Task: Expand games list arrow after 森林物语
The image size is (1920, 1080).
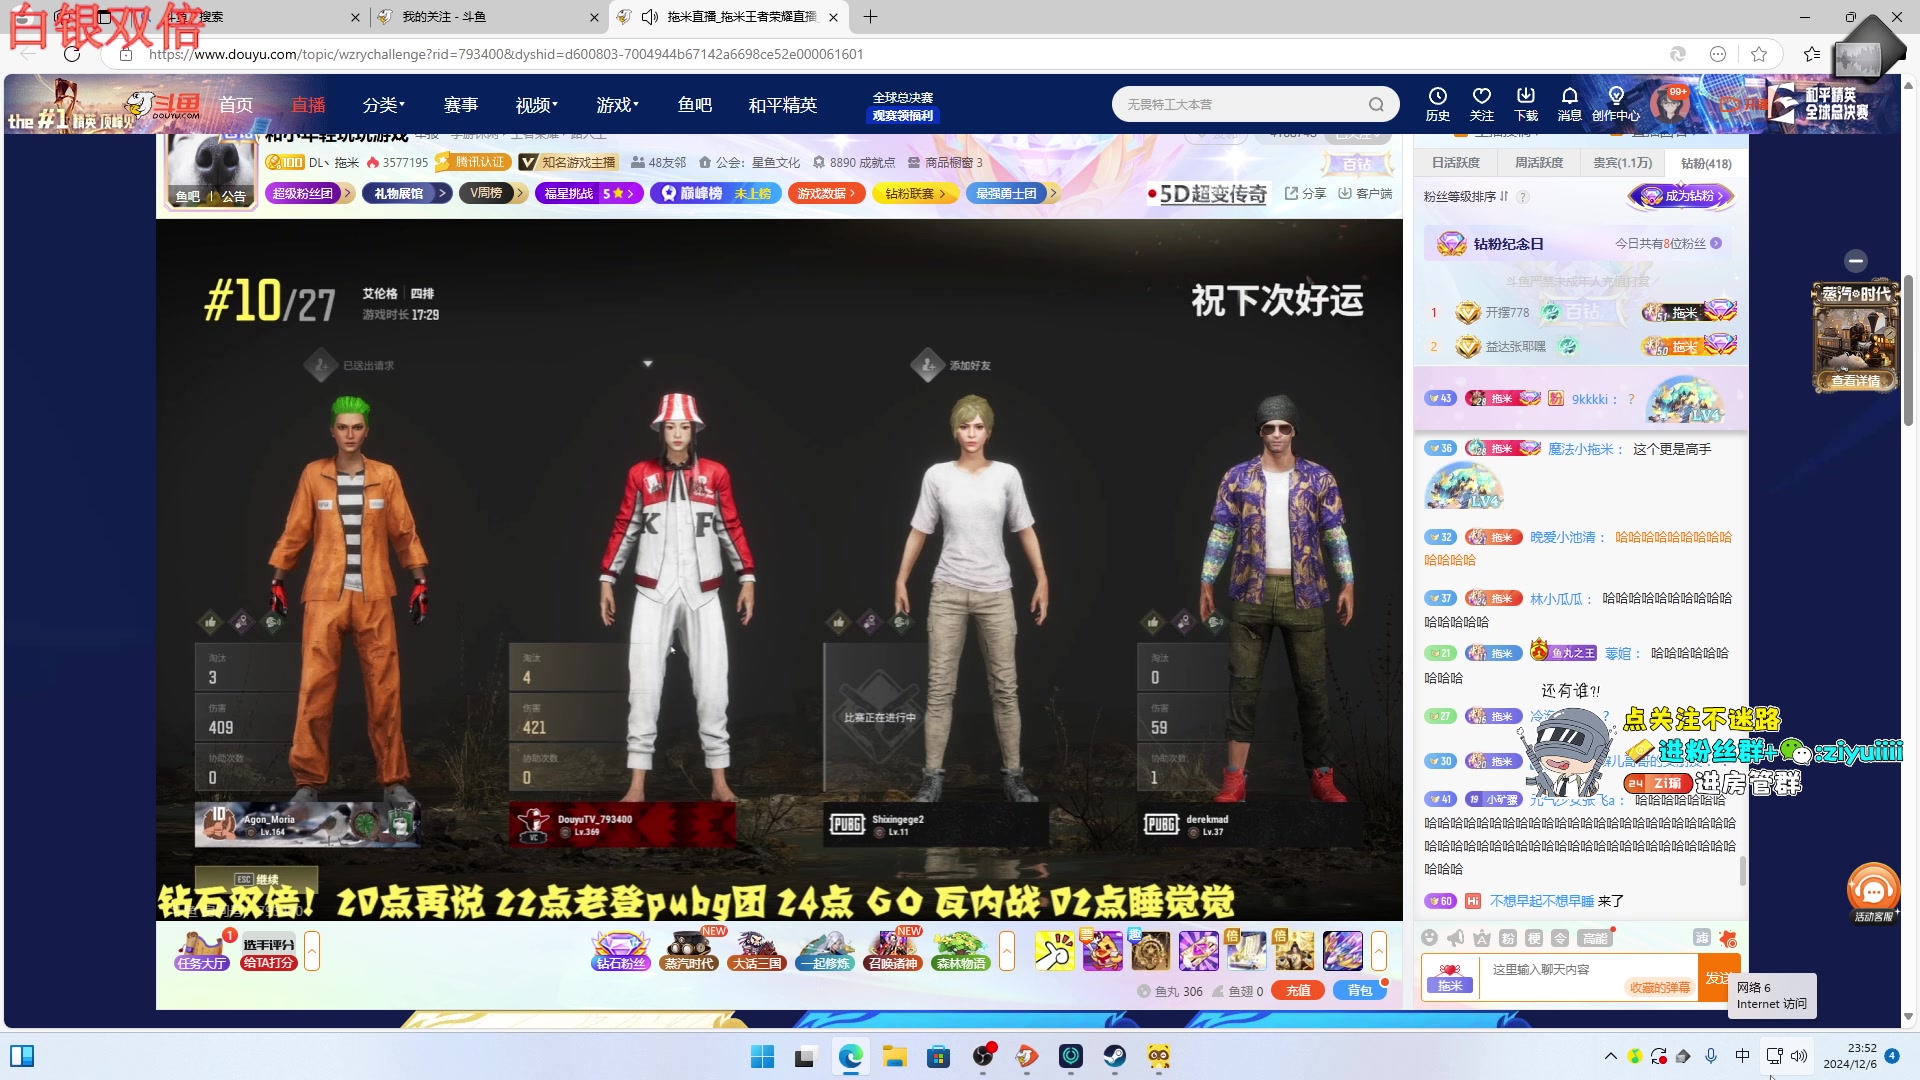Action: click(1007, 951)
